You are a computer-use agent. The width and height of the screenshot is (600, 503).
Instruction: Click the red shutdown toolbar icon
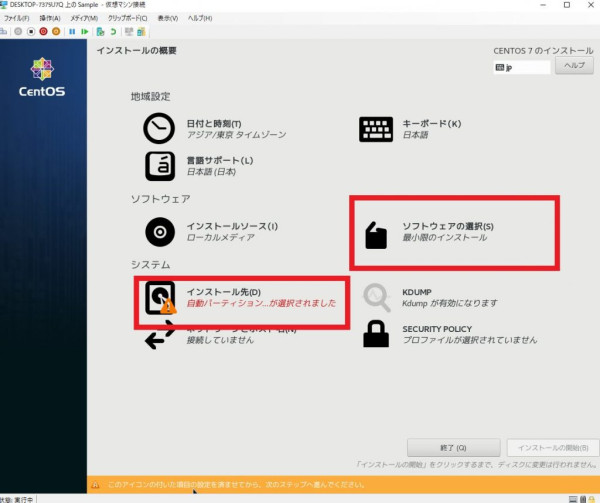click(43, 31)
